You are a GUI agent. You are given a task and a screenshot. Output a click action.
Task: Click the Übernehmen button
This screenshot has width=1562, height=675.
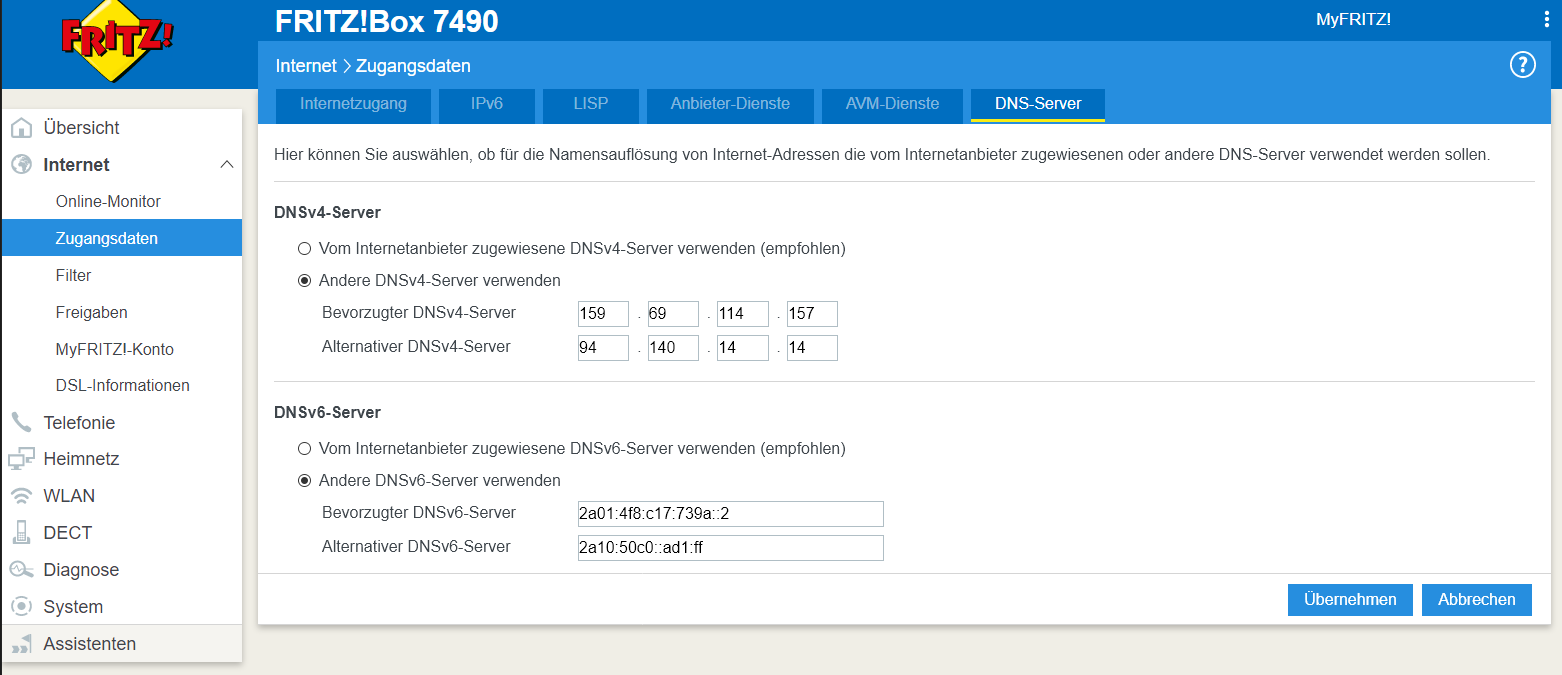tap(1350, 600)
